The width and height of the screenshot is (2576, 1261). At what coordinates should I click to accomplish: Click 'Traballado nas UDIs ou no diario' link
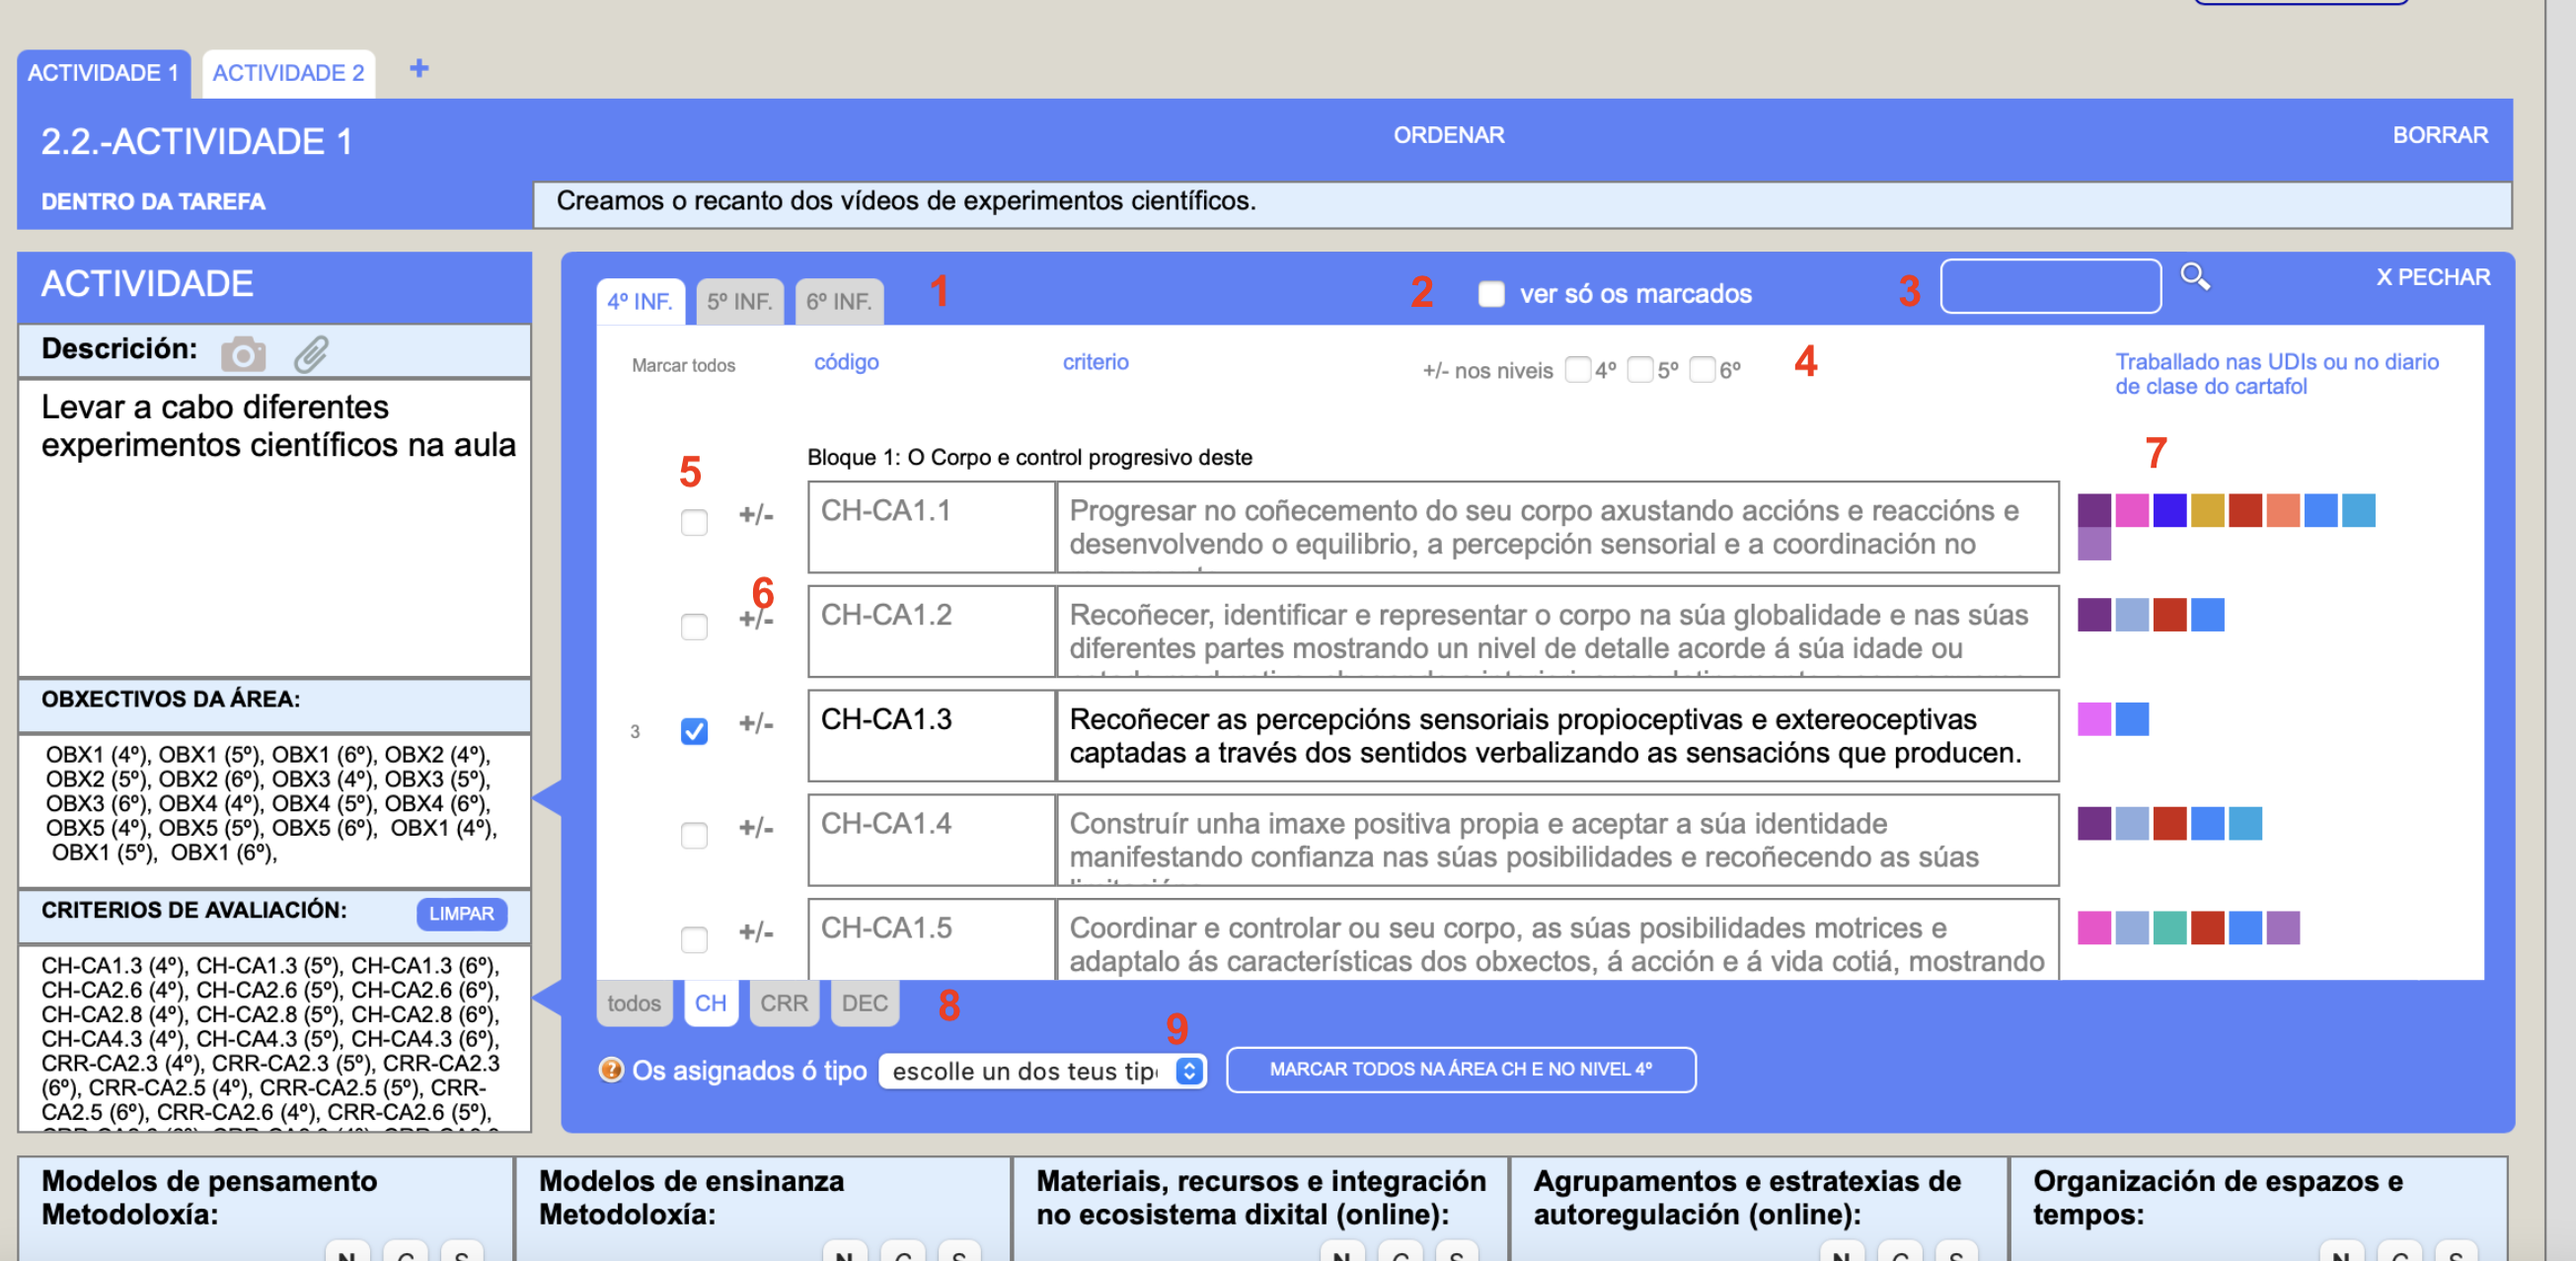tap(2276, 374)
